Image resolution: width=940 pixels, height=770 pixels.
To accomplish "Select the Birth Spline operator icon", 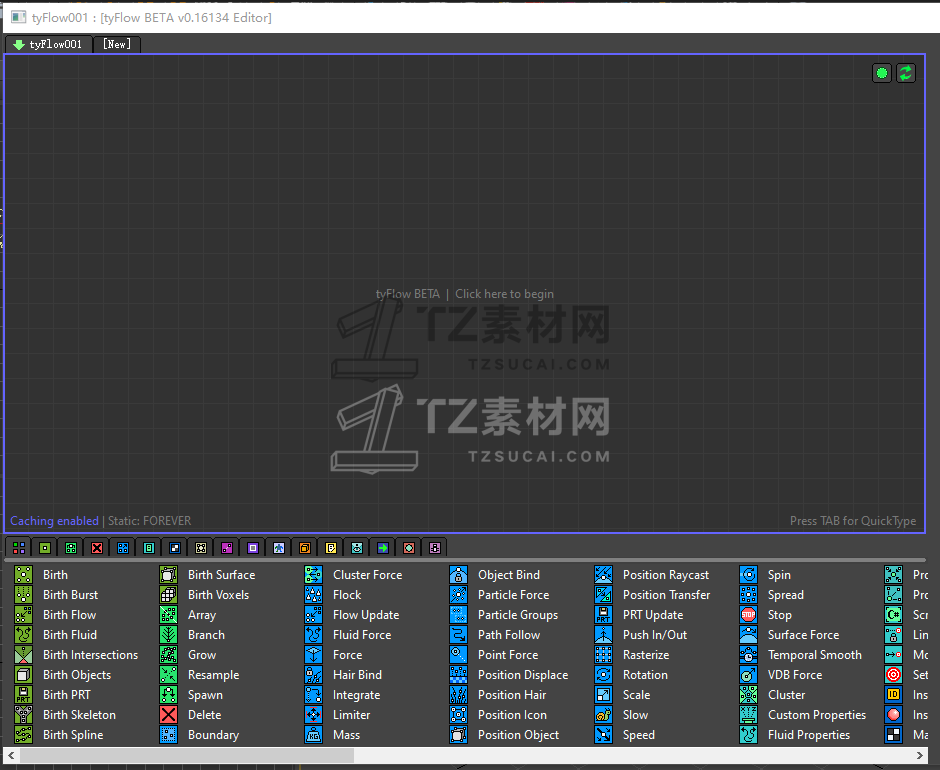I will click(x=23, y=735).
